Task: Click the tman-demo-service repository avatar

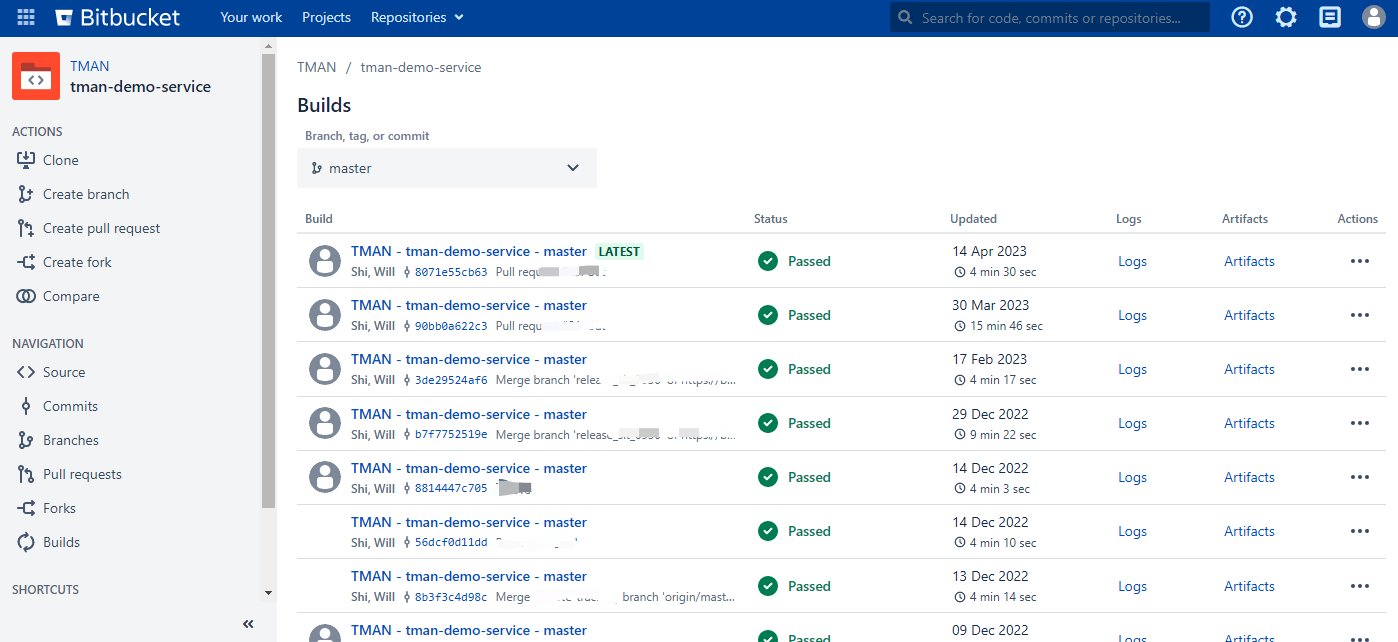Action: pyautogui.click(x=36, y=76)
